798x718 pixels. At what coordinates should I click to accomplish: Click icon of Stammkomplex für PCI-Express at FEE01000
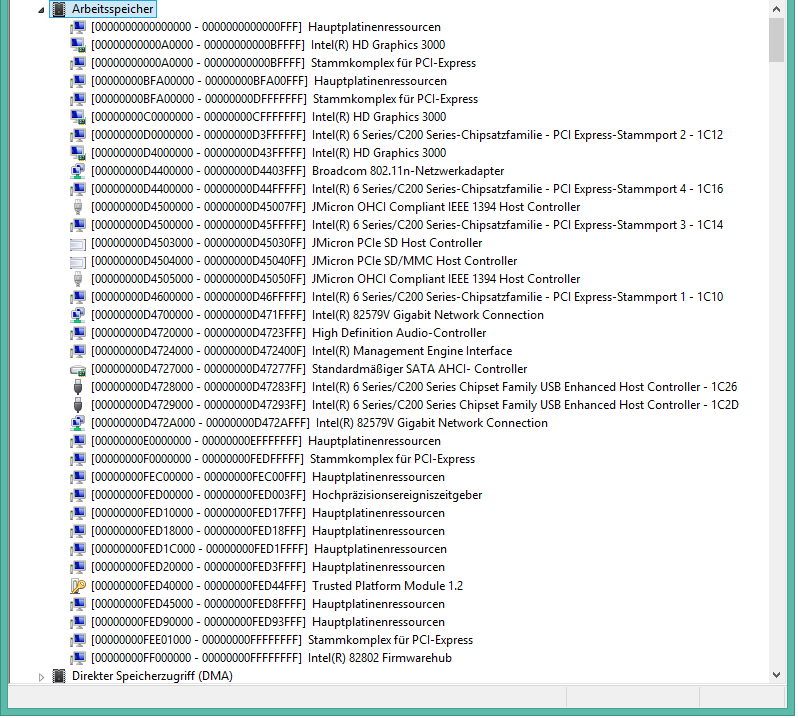point(78,641)
